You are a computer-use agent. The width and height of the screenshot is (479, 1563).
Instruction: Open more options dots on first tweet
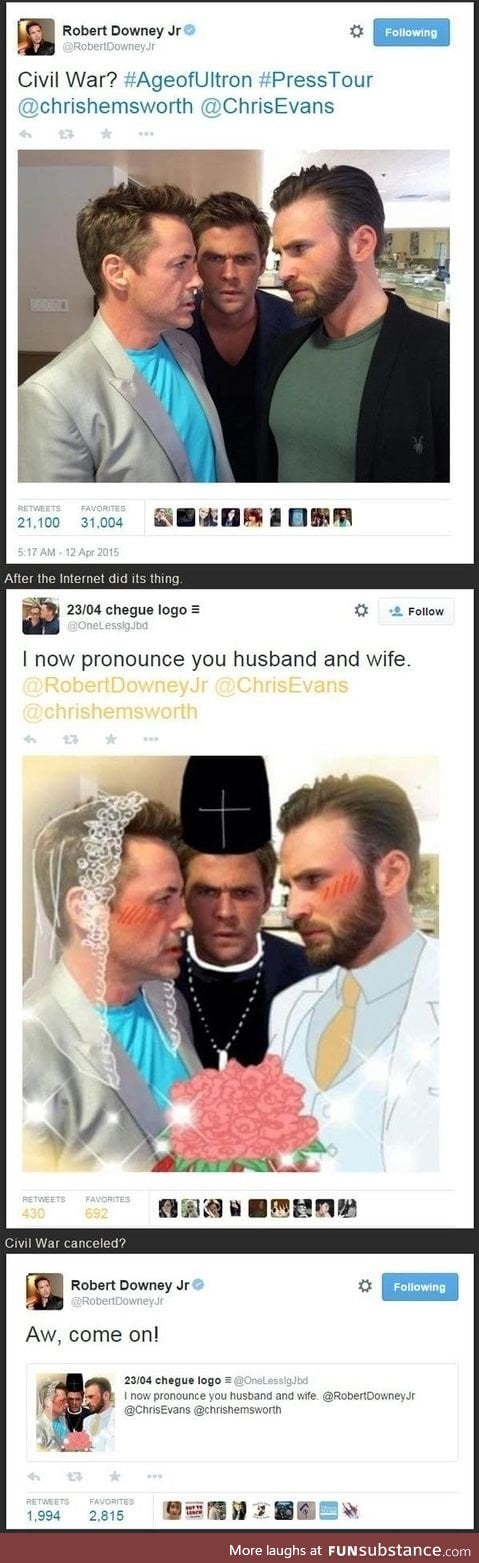(146, 132)
